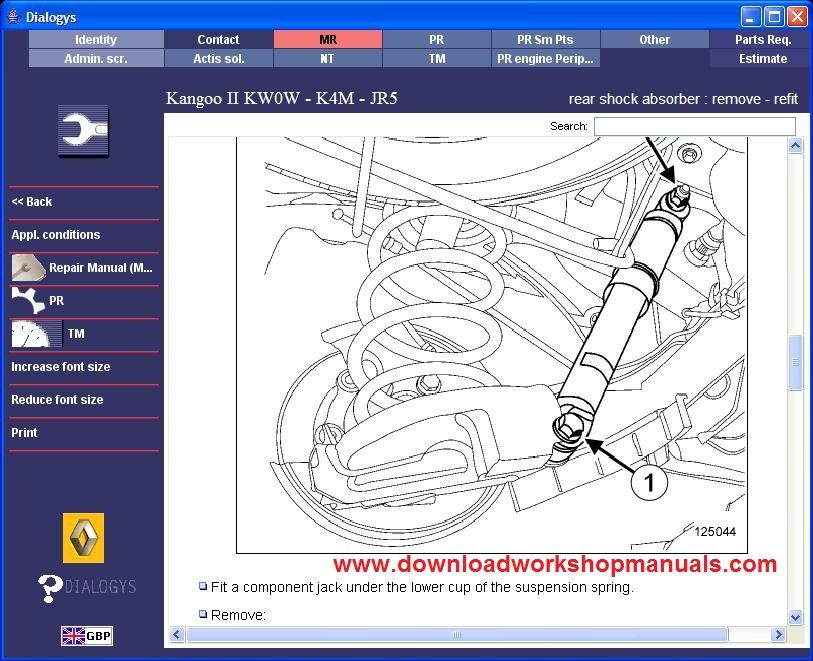Open Repair Manual (M... entry
The height and width of the screenshot is (661, 813).
101,268
